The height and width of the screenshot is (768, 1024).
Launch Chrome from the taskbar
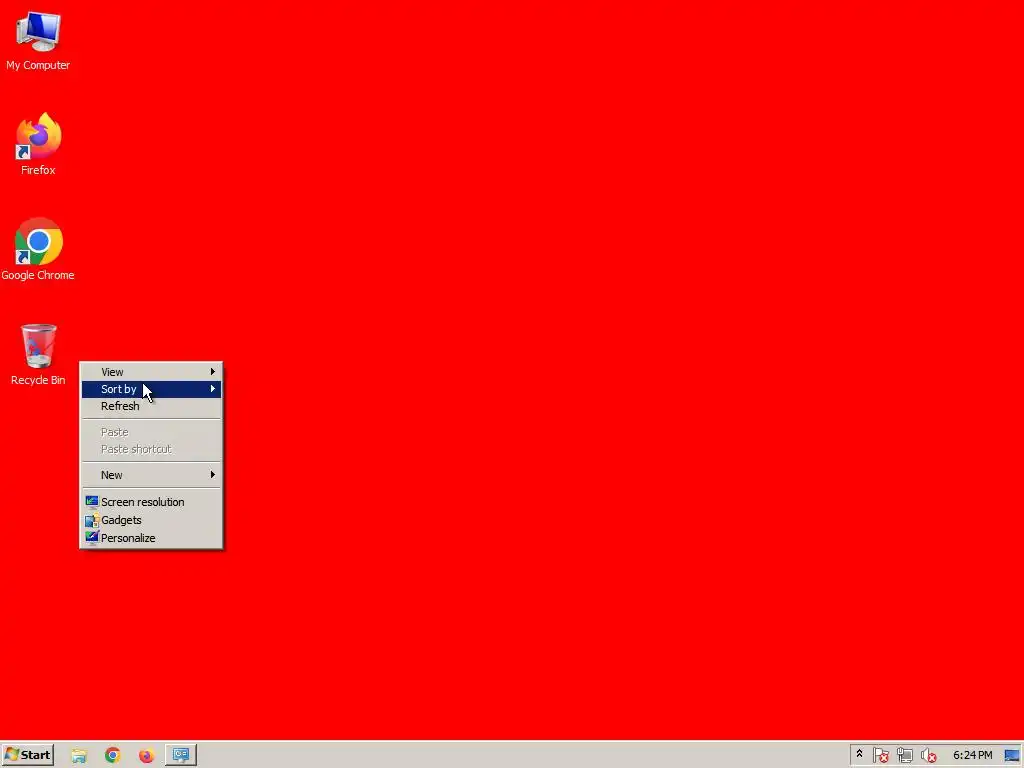(x=112, y=756)
